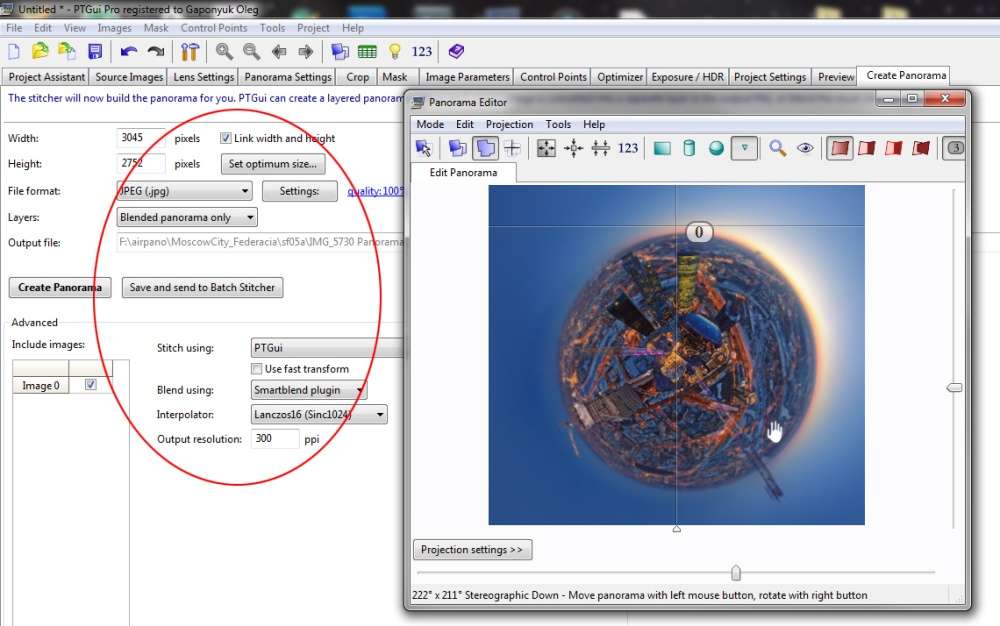Select cylindrical projection icon in Panorama Editor
This screenshot has width=1000, height=626.
point(689,148)
